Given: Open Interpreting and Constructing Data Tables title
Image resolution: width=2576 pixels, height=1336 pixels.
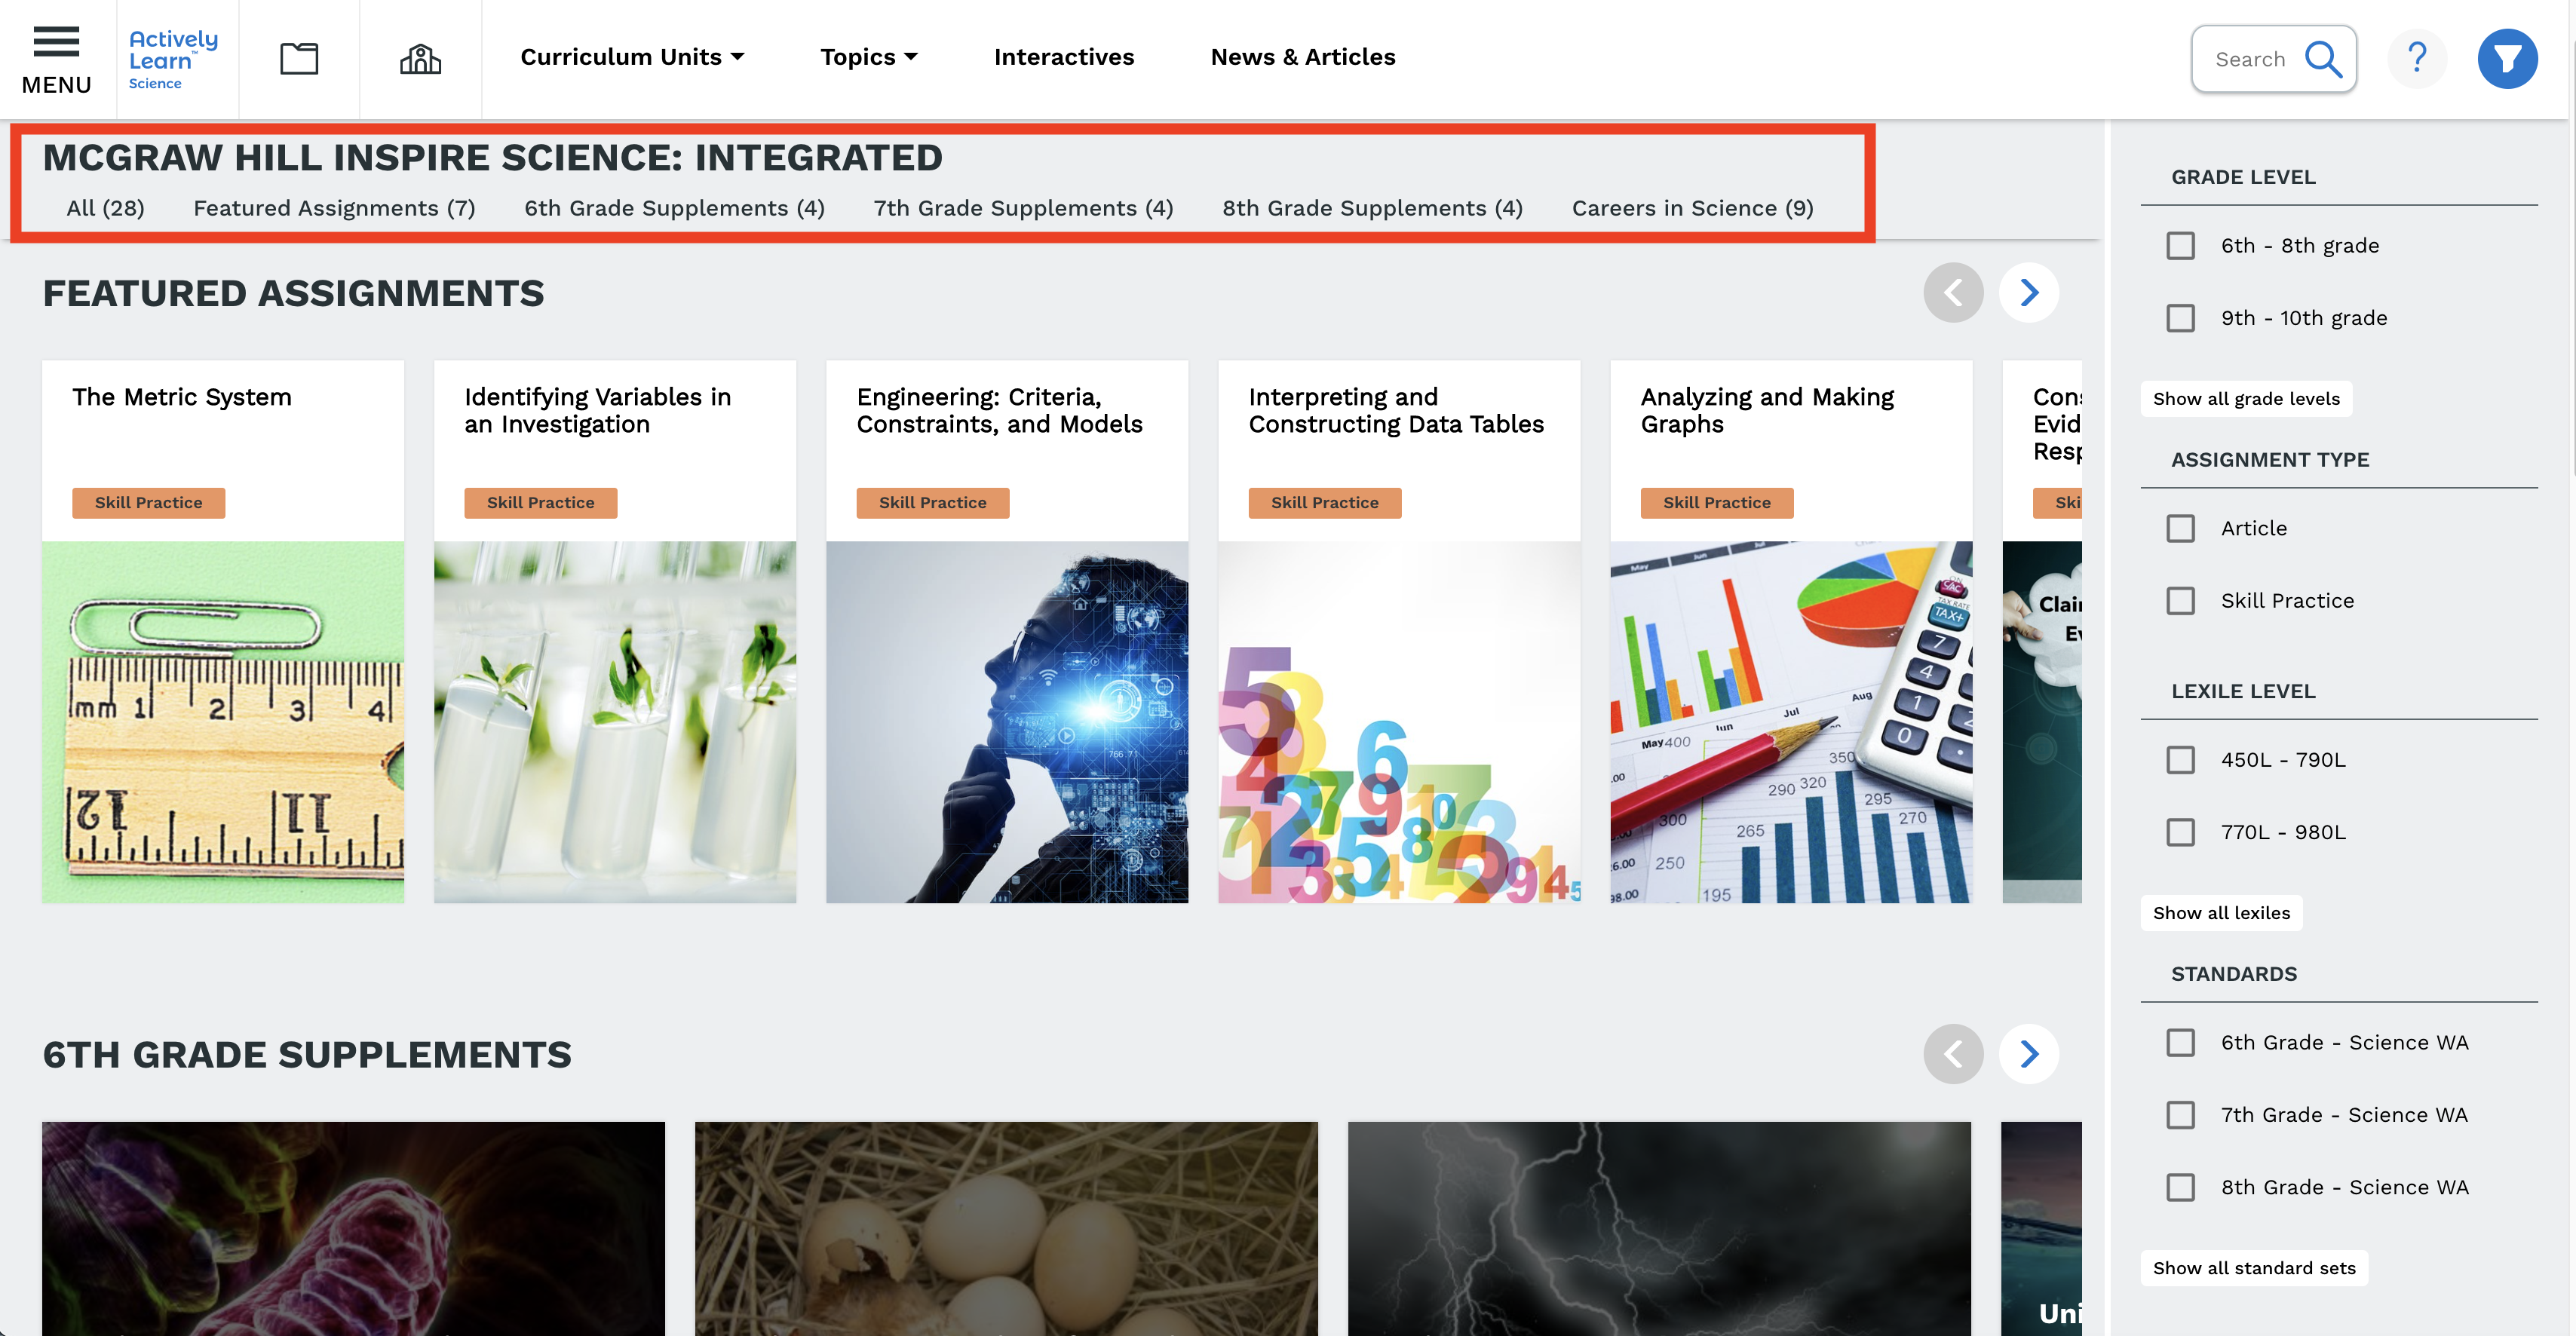Looking at the screenshot, I should [x=1396, y=410].
